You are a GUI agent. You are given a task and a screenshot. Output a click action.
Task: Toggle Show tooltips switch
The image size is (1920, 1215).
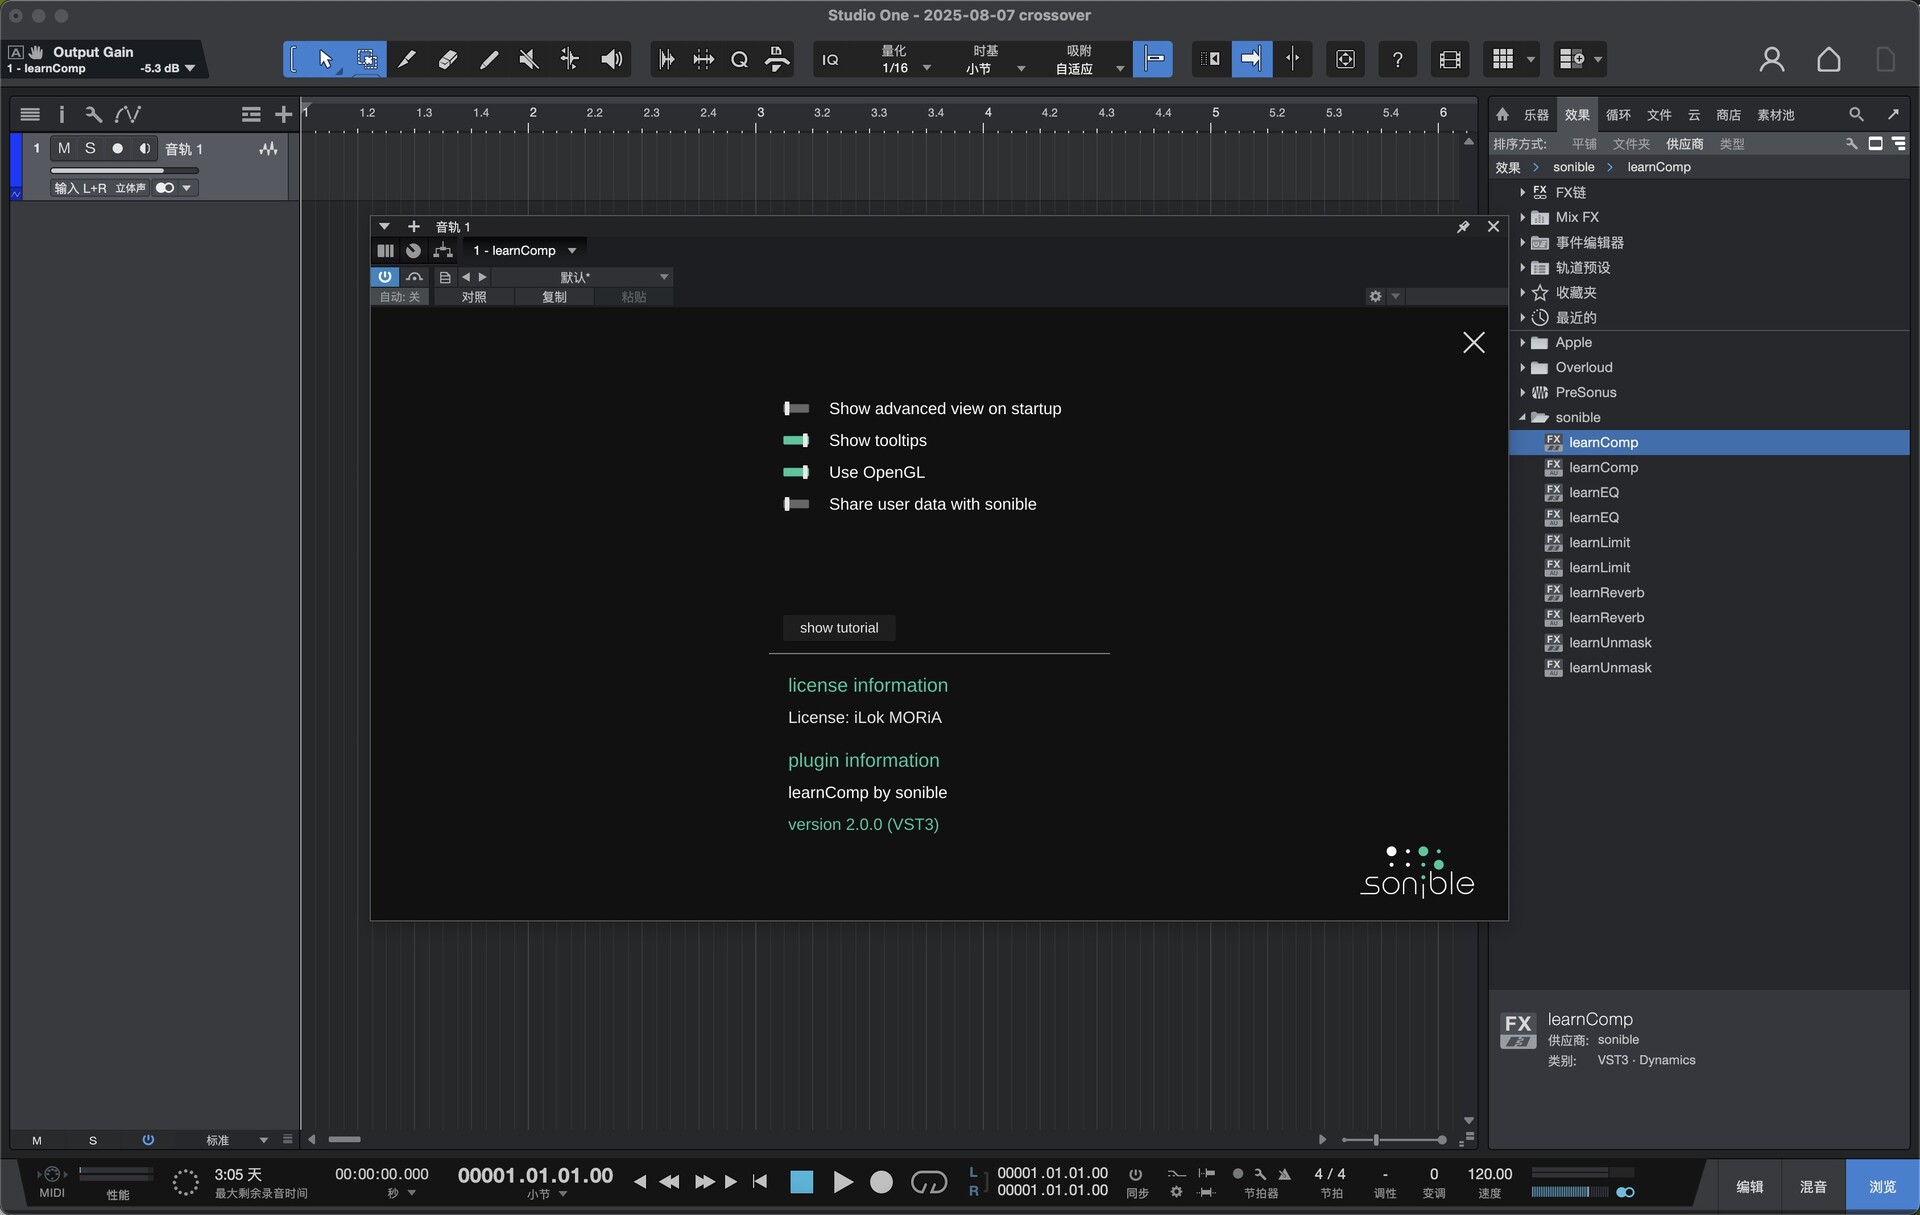click(x=796, y=440)
